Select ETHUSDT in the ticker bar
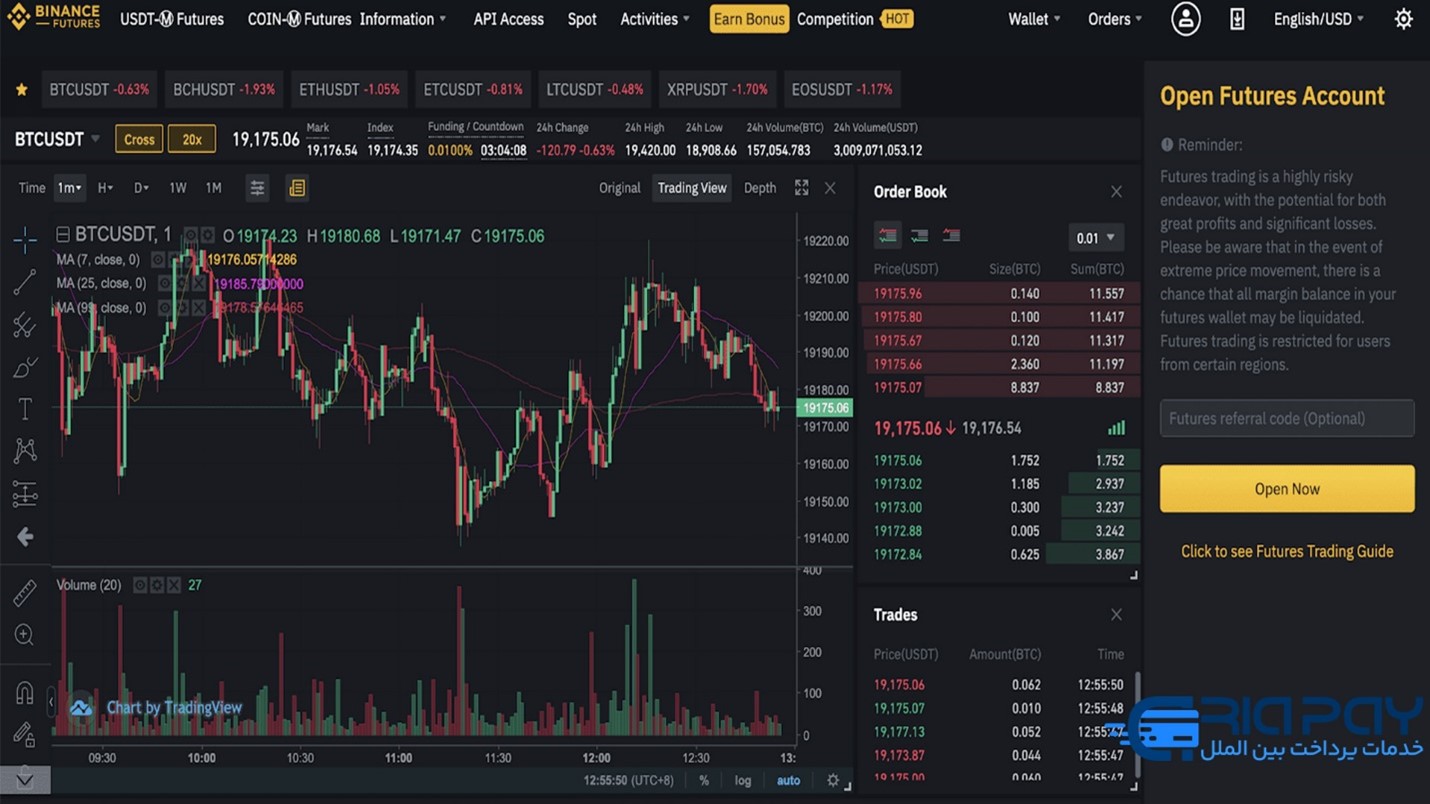This screenshot has width=1430, height=804. pos(349,90)
